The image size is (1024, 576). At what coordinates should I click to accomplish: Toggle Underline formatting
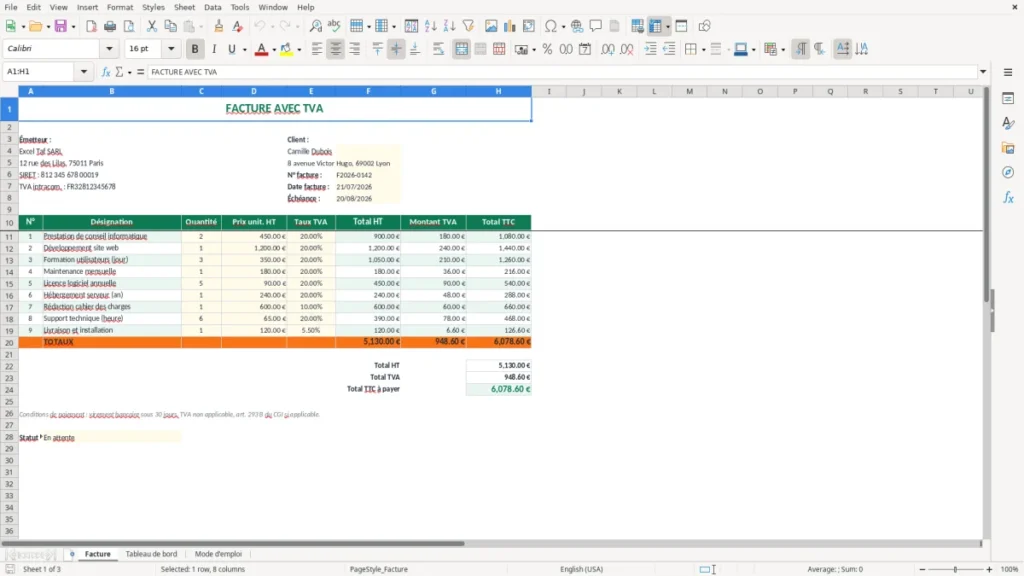click(x=231, y=49)
